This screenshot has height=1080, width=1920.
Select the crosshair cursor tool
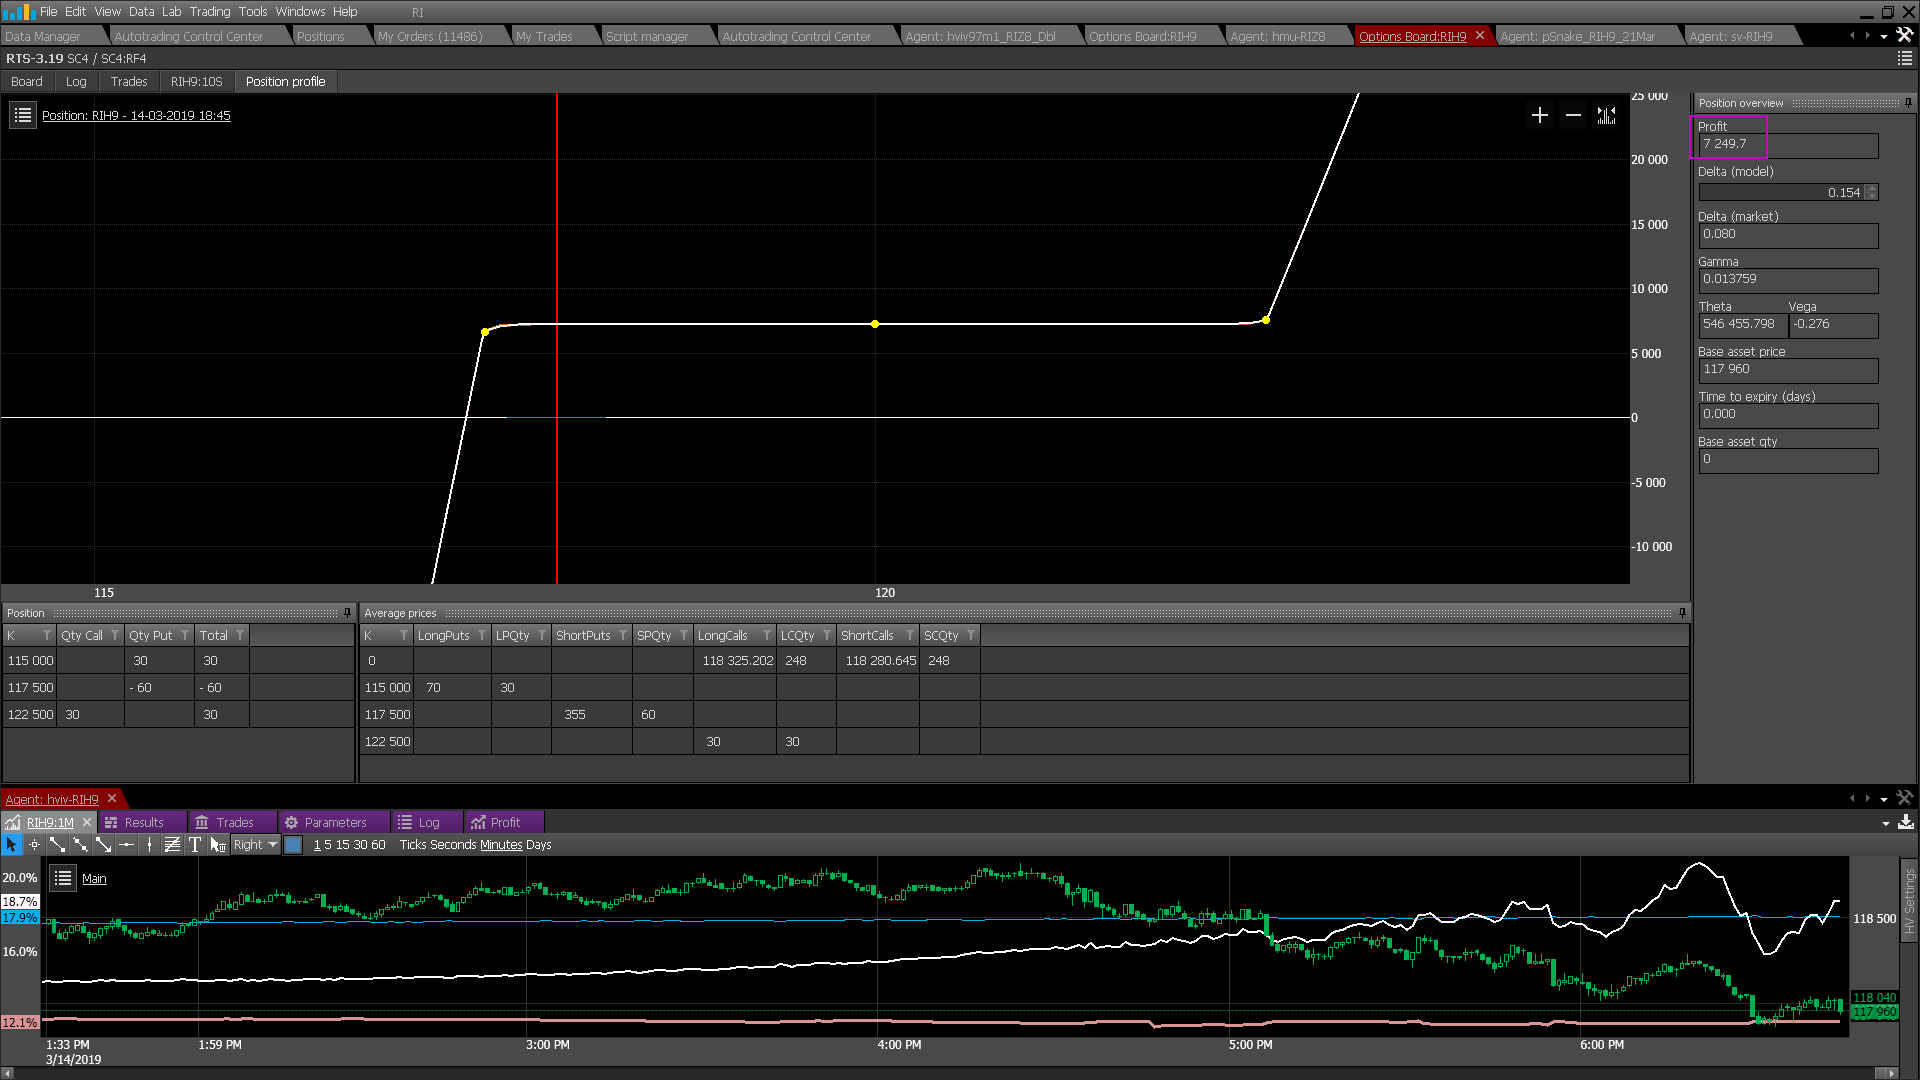point(34,845)
